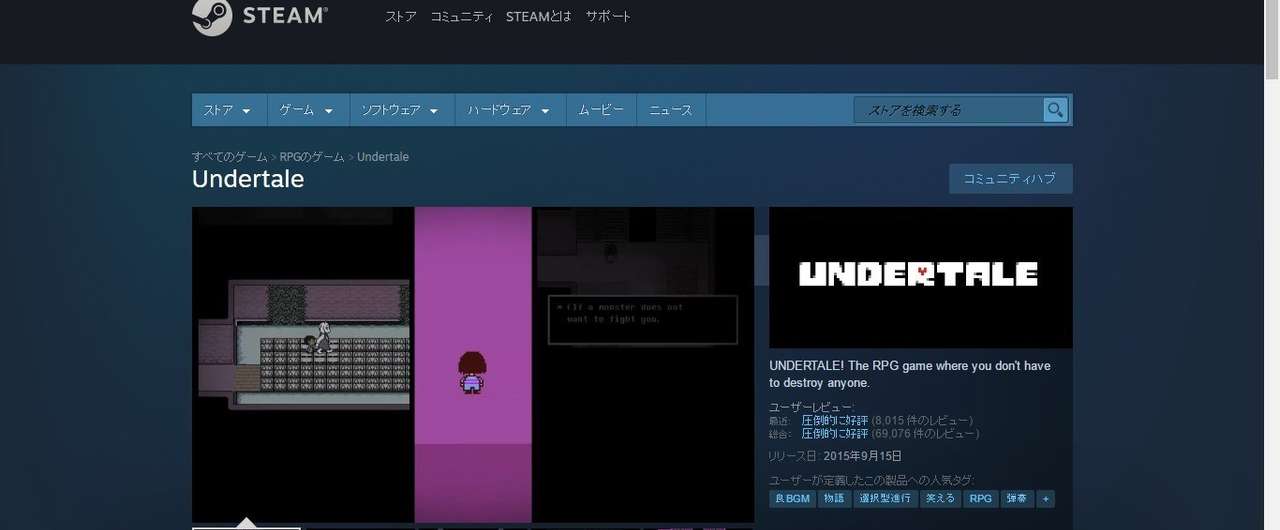Click the UNDERTALE logo header image

click(920, 277)
